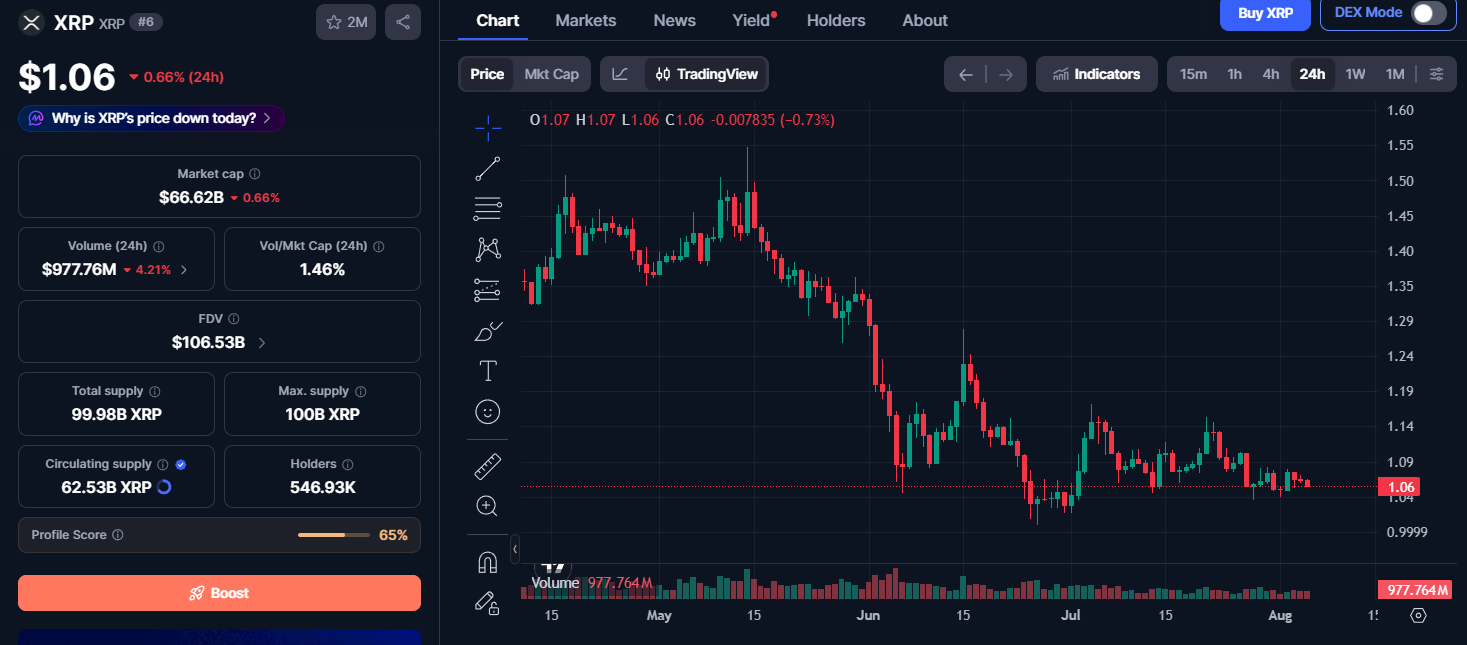Screen dimensions: 1467x645
Task: Expand 'Why is XRP's price down today?'
Action: (x=152, y=118)
